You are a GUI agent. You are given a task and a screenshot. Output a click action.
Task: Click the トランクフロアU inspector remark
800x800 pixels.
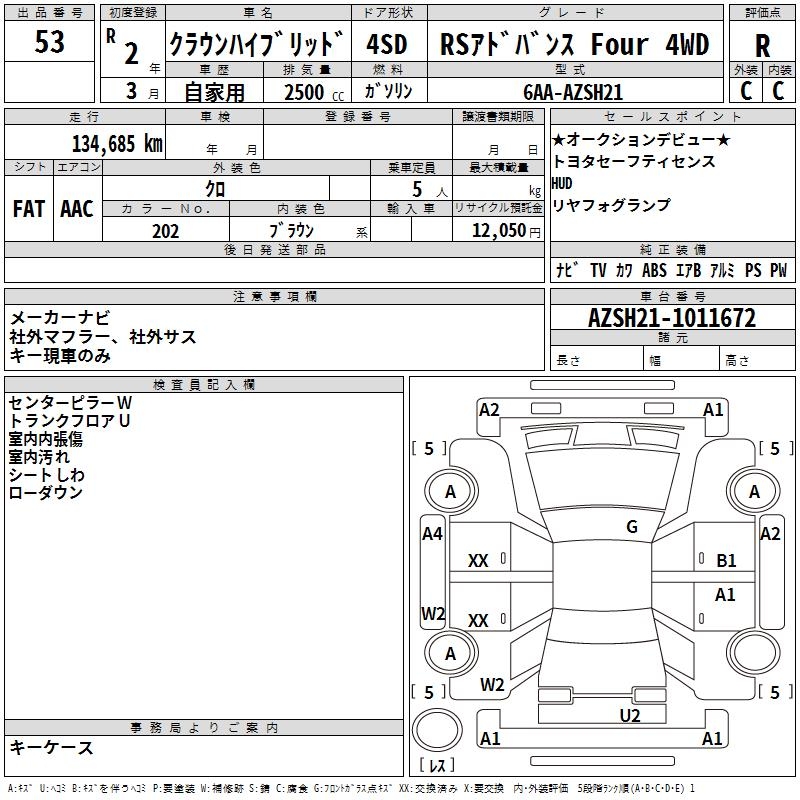point(69,420)
